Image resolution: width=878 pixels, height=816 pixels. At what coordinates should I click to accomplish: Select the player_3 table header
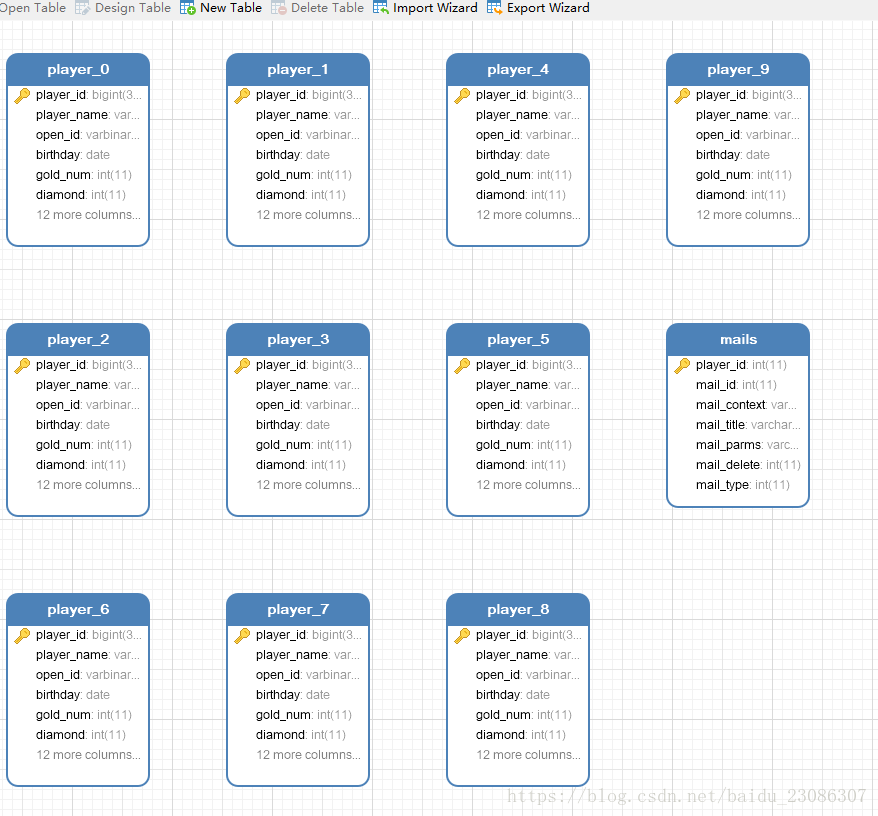coord(298,339)
